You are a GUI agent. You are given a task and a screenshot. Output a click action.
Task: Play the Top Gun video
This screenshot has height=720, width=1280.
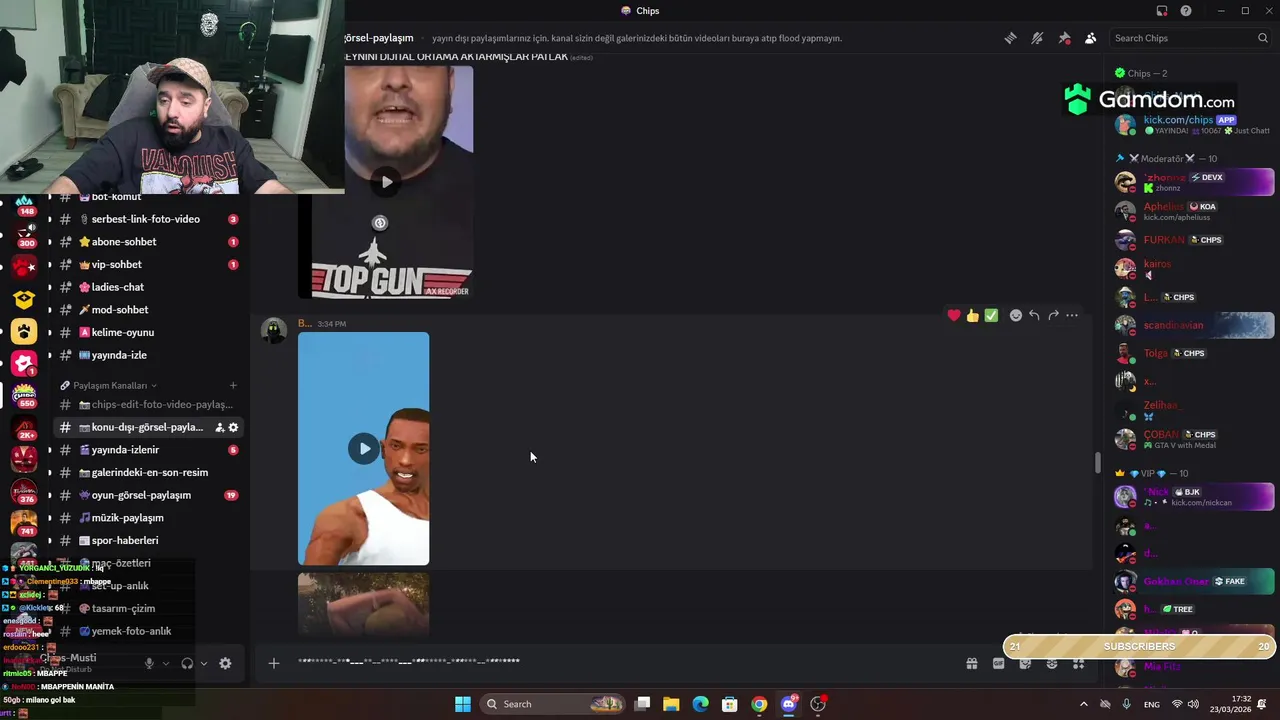click(x=386, y=182)
